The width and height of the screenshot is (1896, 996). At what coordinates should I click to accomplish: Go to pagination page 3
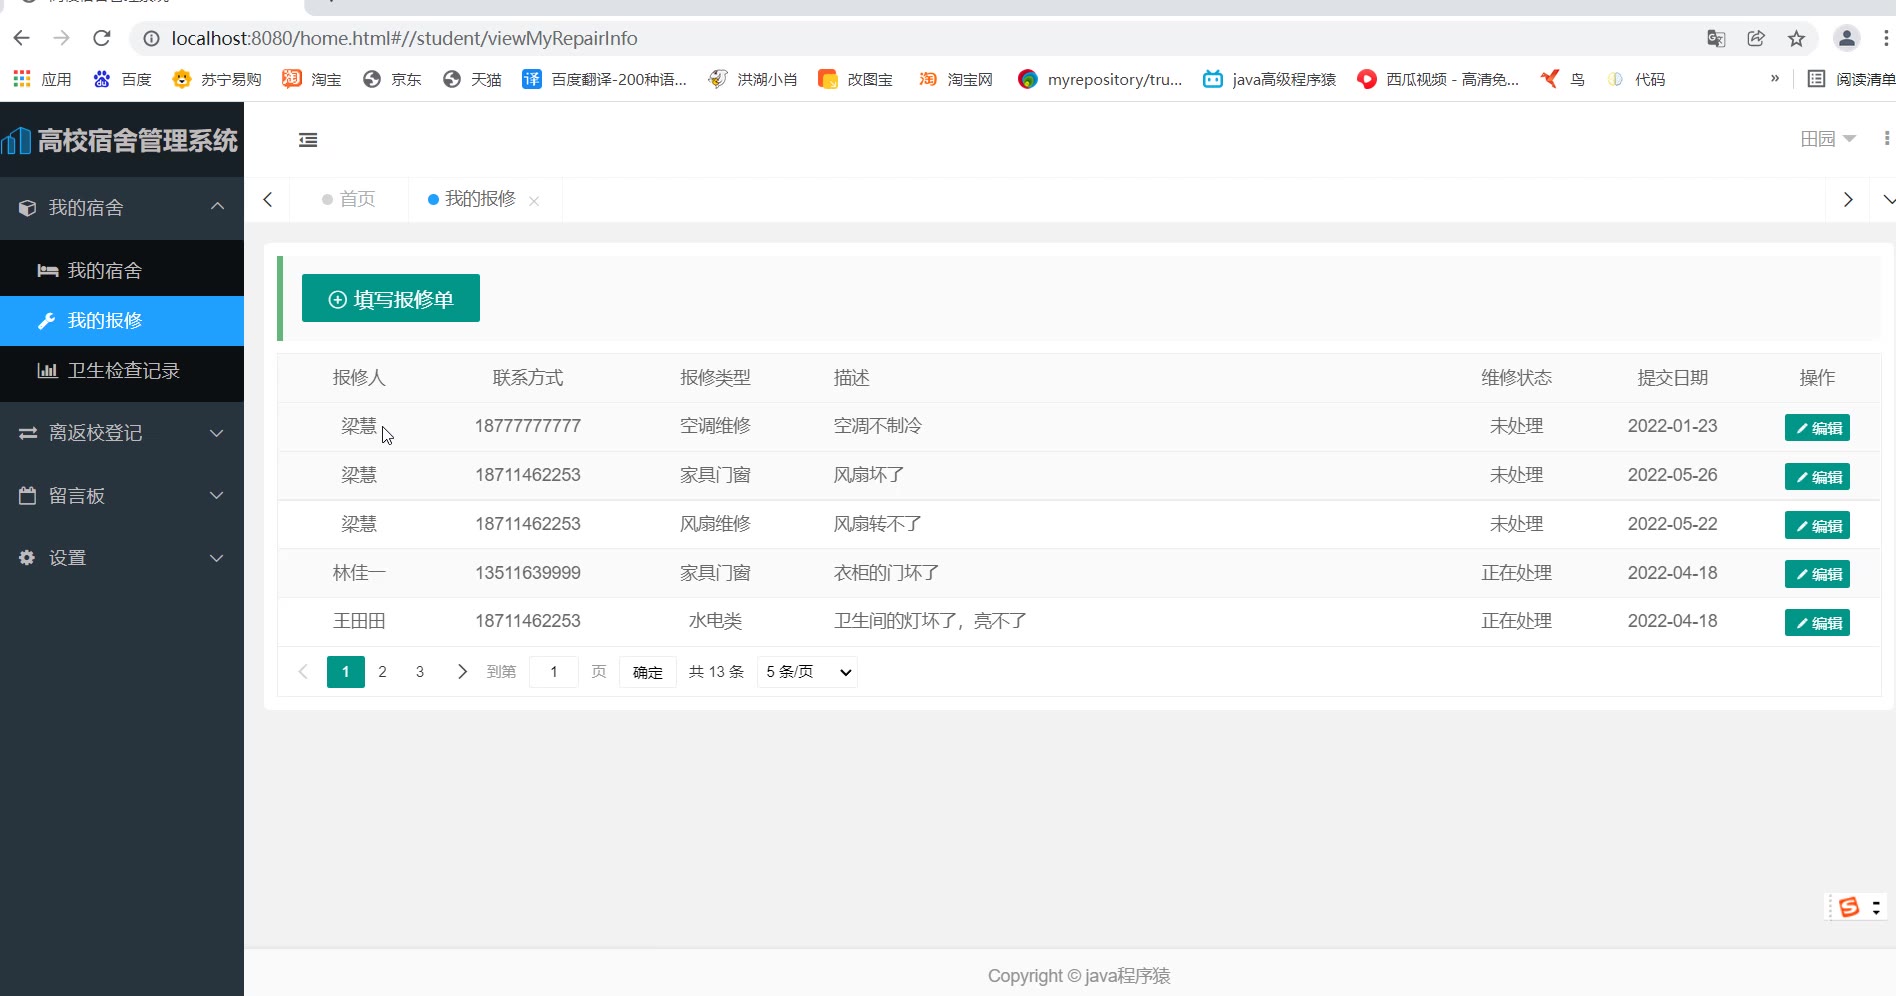[x=420, y=672]
